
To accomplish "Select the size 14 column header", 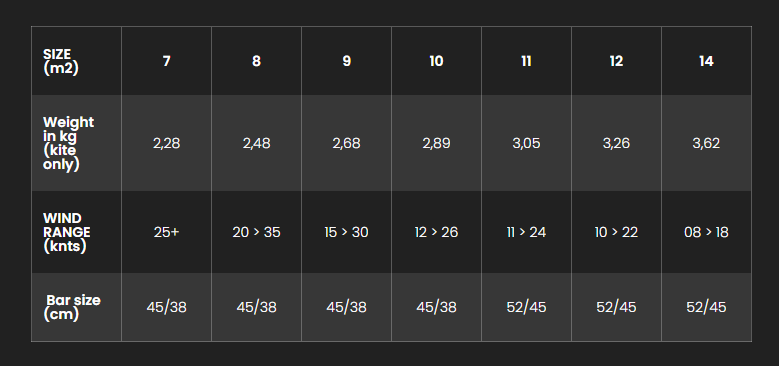I will tap(706, 61).
